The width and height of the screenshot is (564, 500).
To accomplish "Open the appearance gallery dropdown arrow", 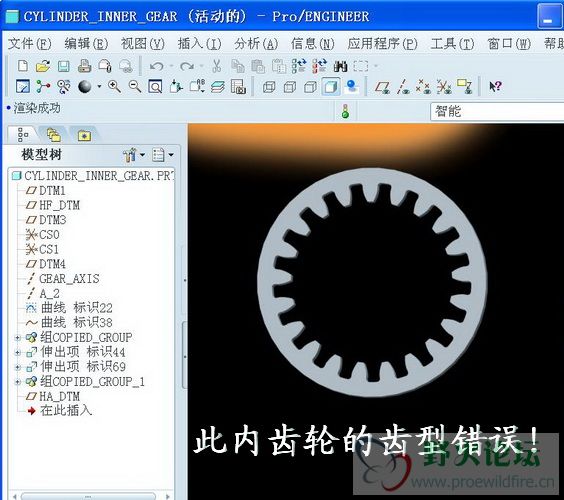I will 99,87.
